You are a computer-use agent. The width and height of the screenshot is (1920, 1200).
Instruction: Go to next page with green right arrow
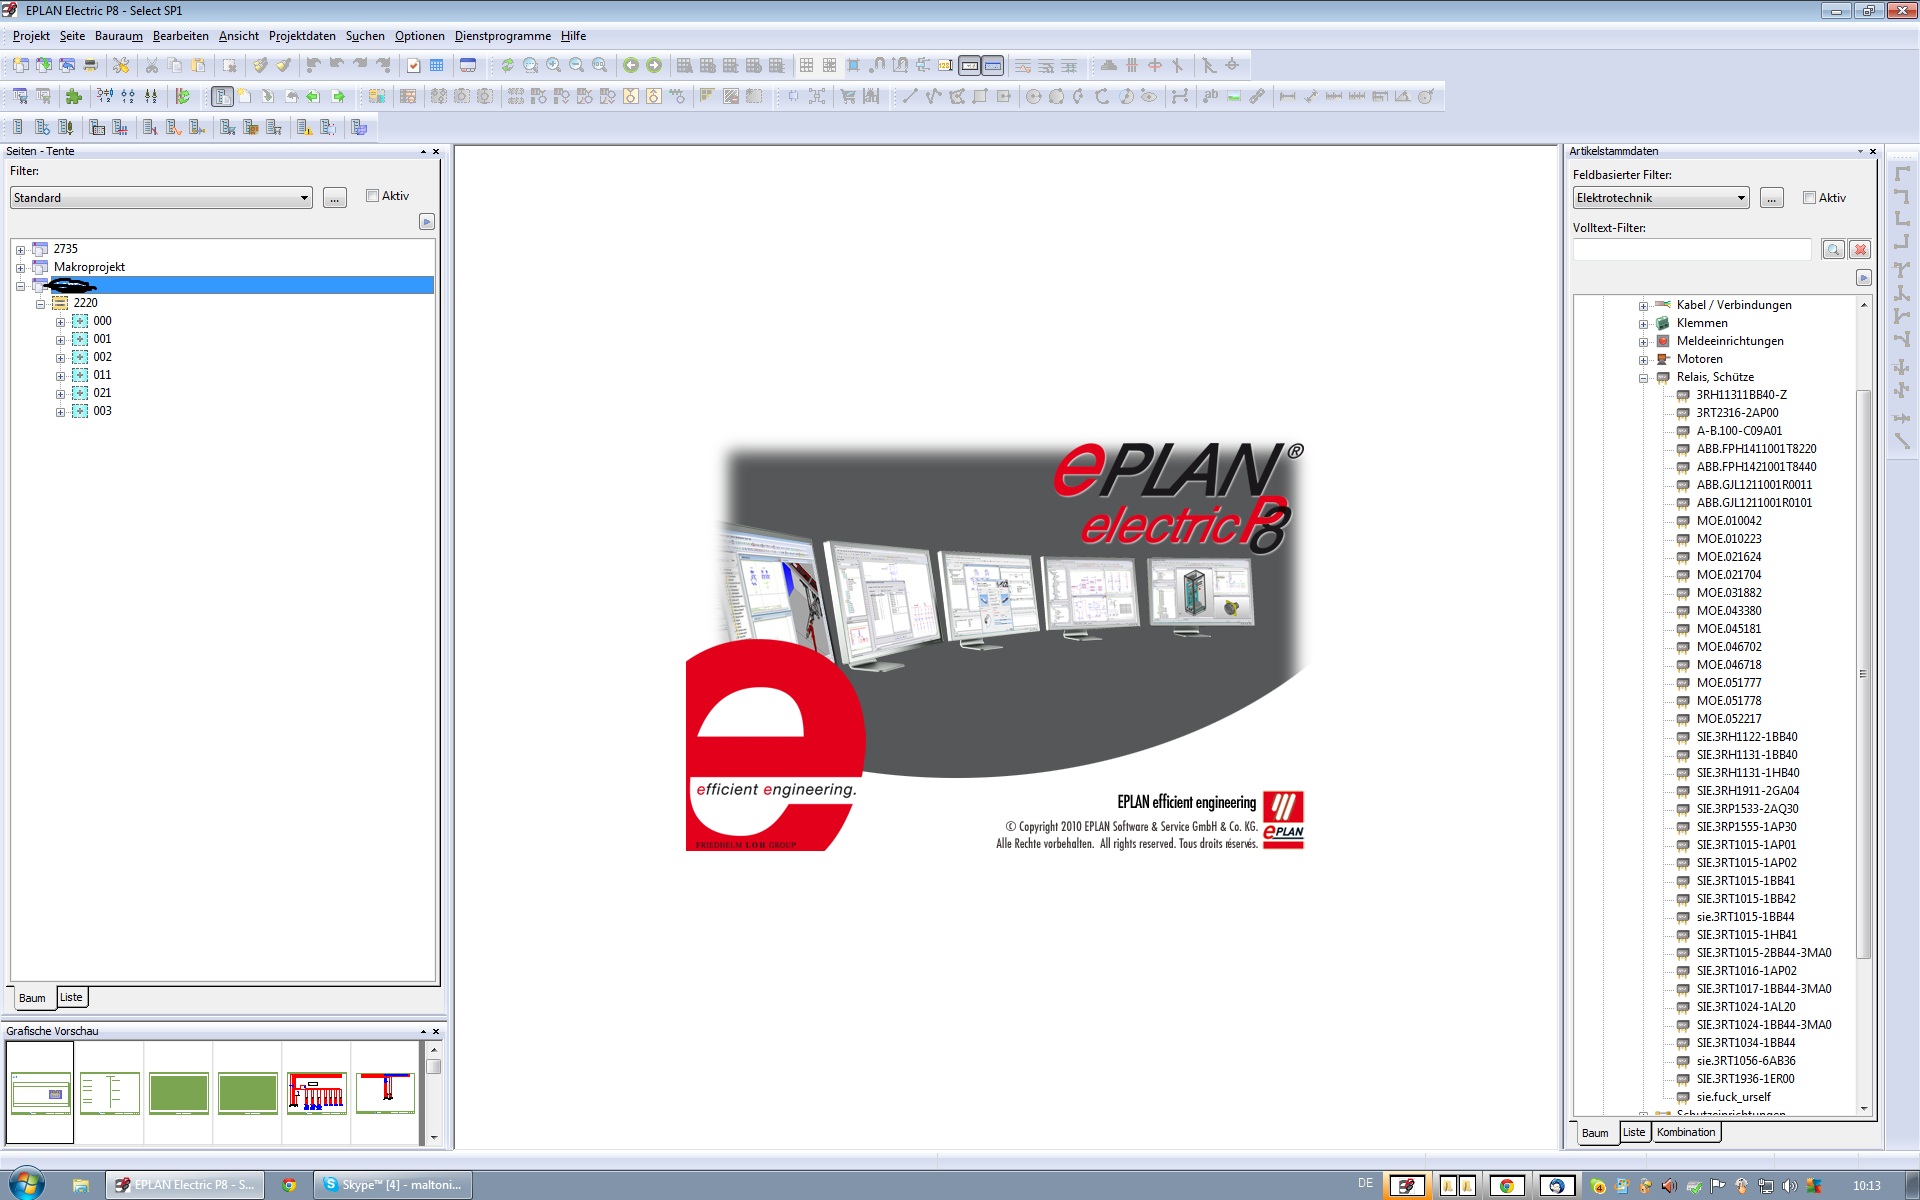338,96
